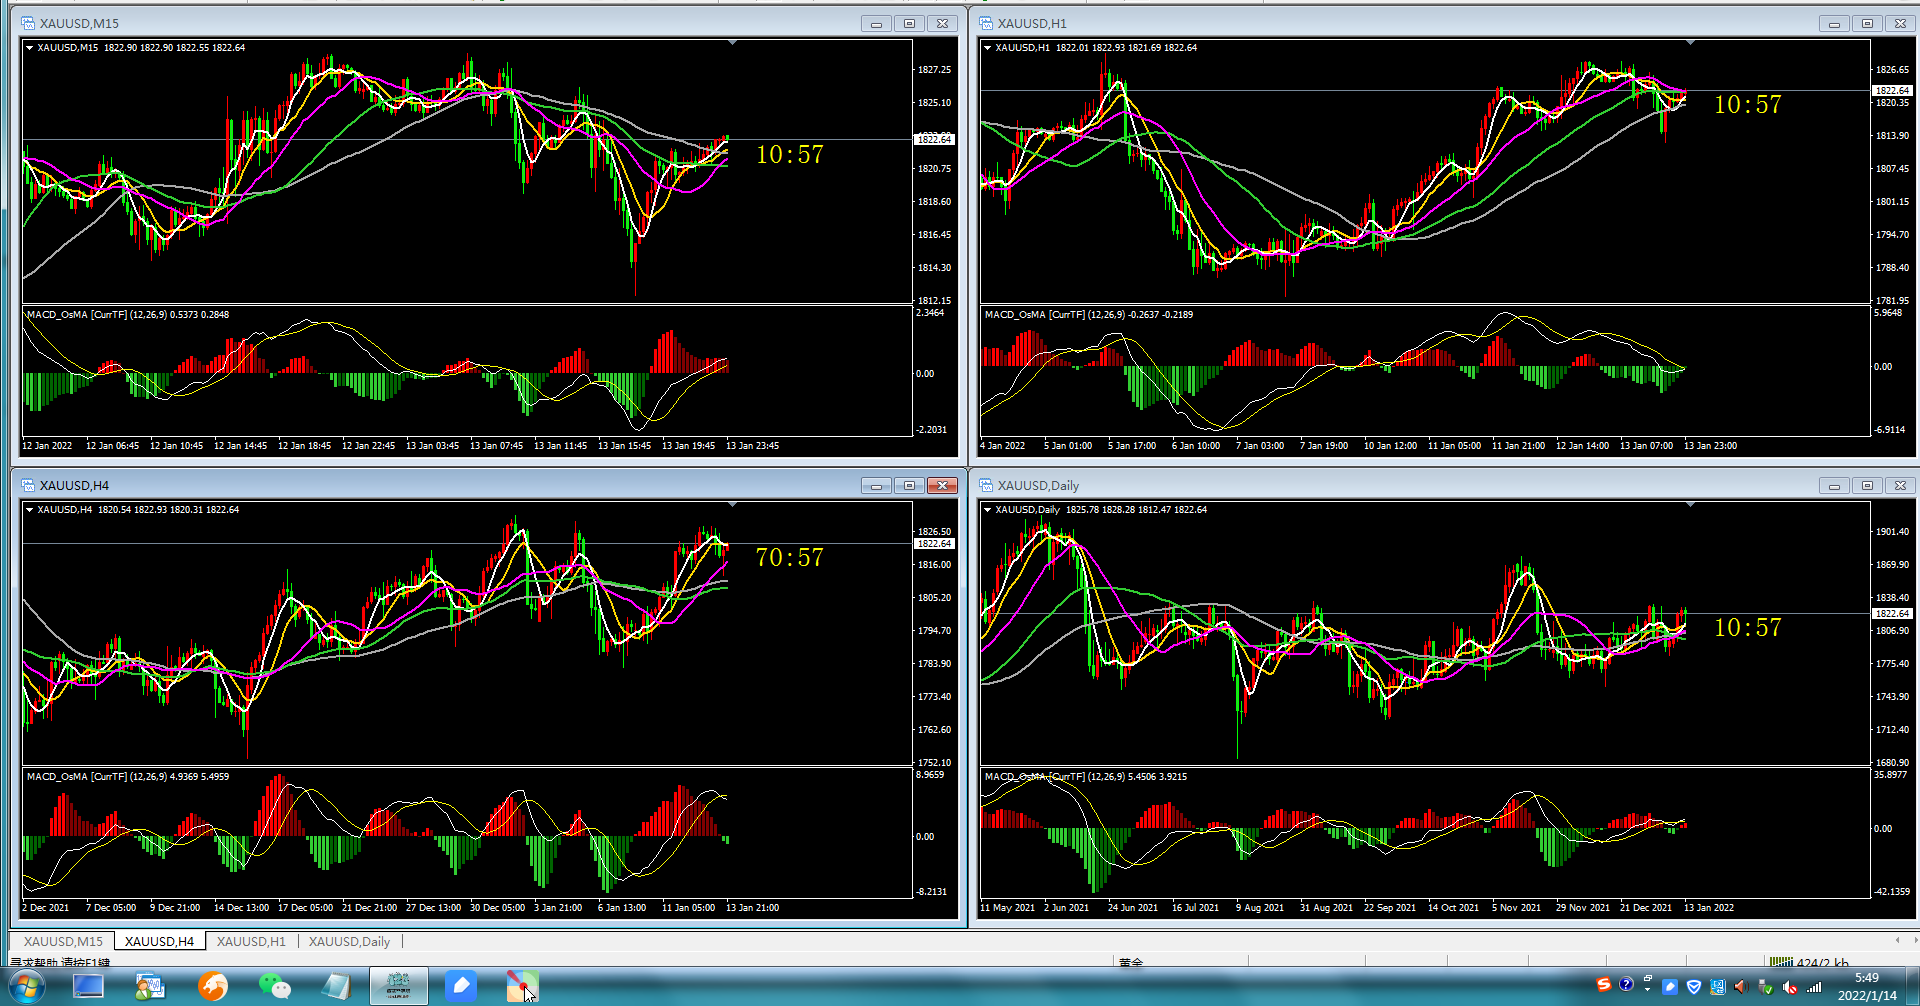The image size is (1920, 1006).
Task: Launch the orange squirrel browser taskbar icon
Action: (212, 986)
